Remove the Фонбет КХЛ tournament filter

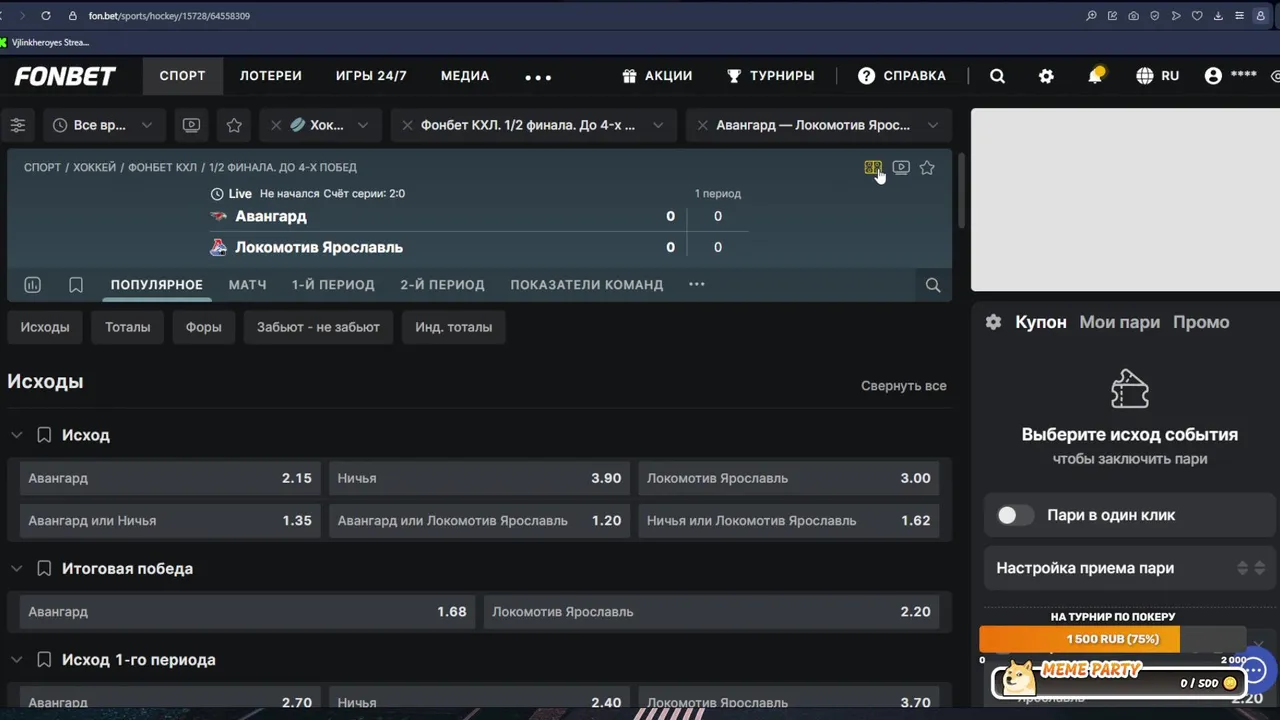coord(407,125)
